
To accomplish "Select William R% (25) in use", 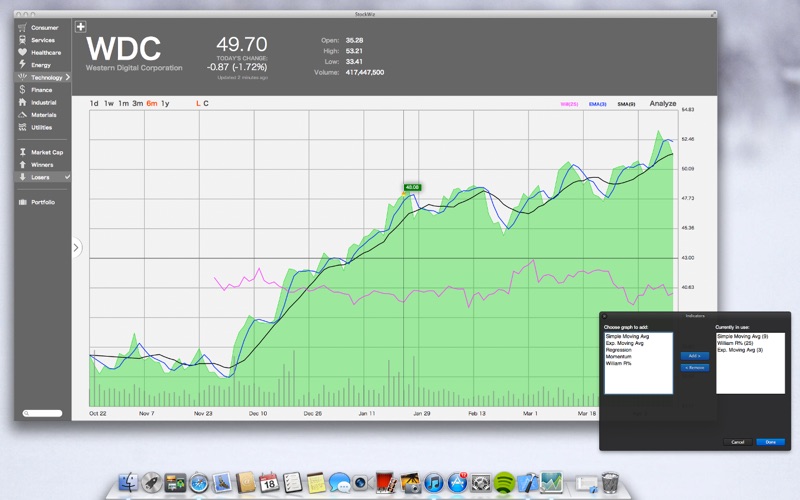I will [735, 343].
